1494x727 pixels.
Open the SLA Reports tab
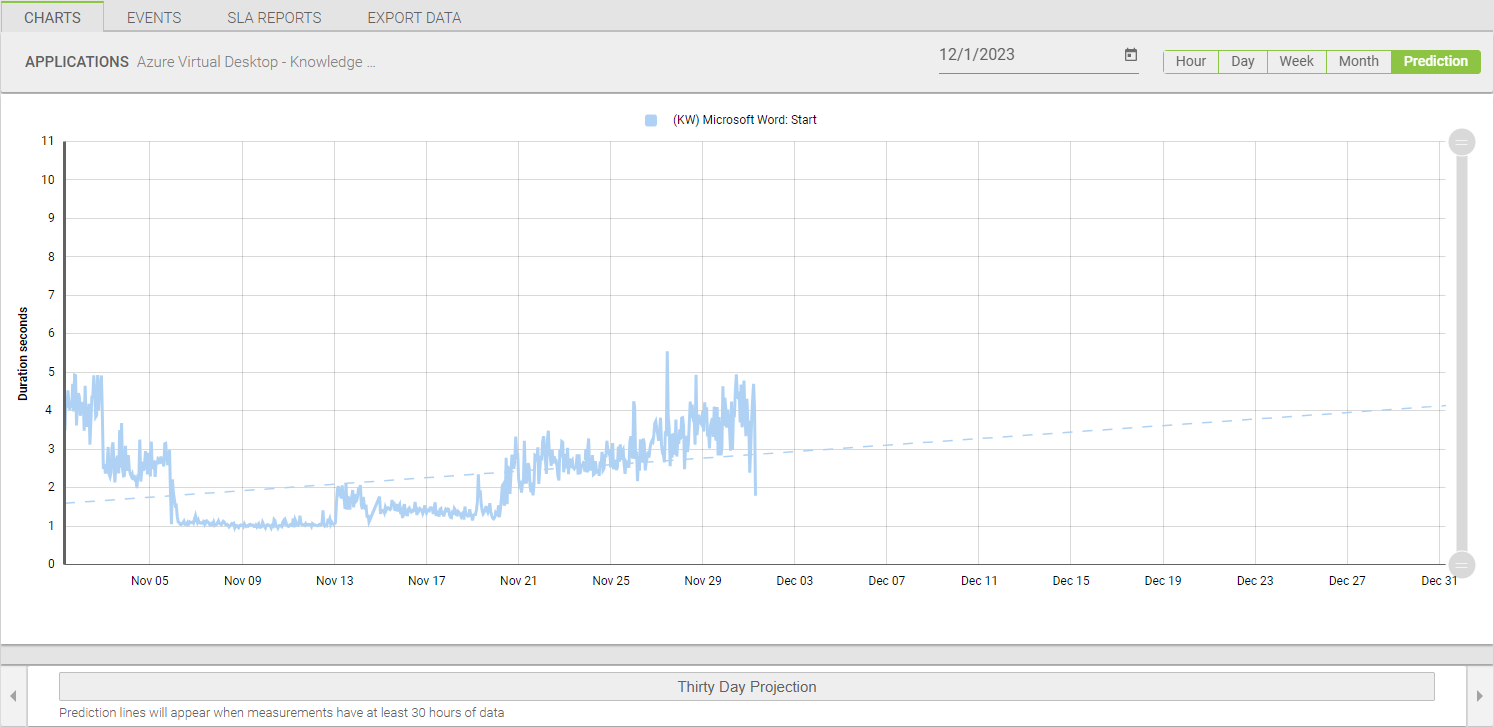[x=274, y=17]
